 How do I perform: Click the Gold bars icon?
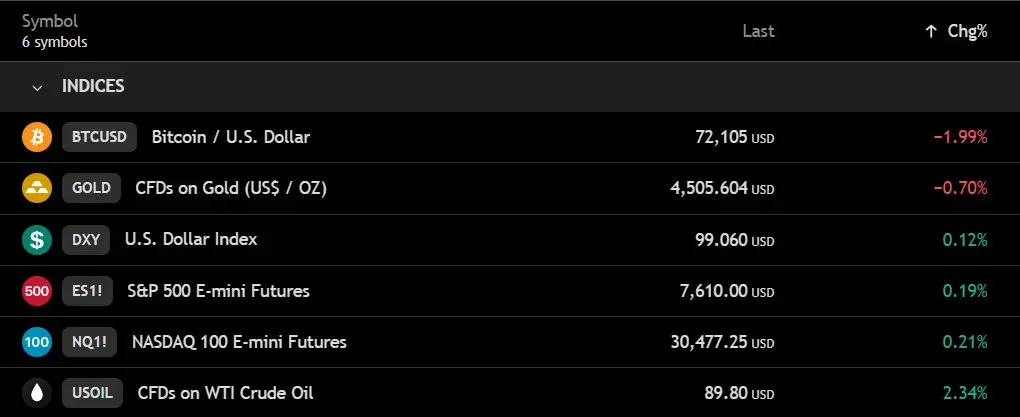36,188
